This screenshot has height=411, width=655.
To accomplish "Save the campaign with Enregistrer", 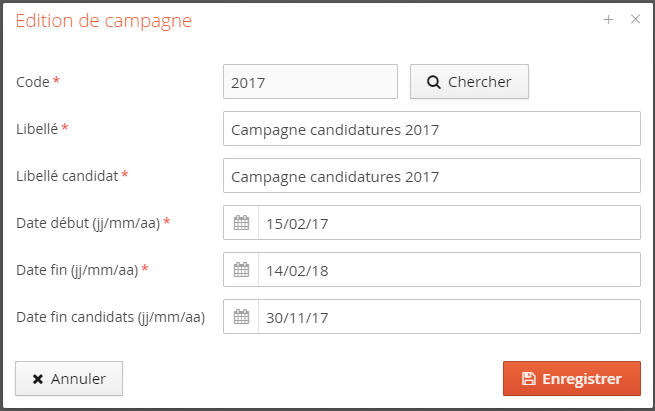I will pyautogui.click(x=571, y=379).
